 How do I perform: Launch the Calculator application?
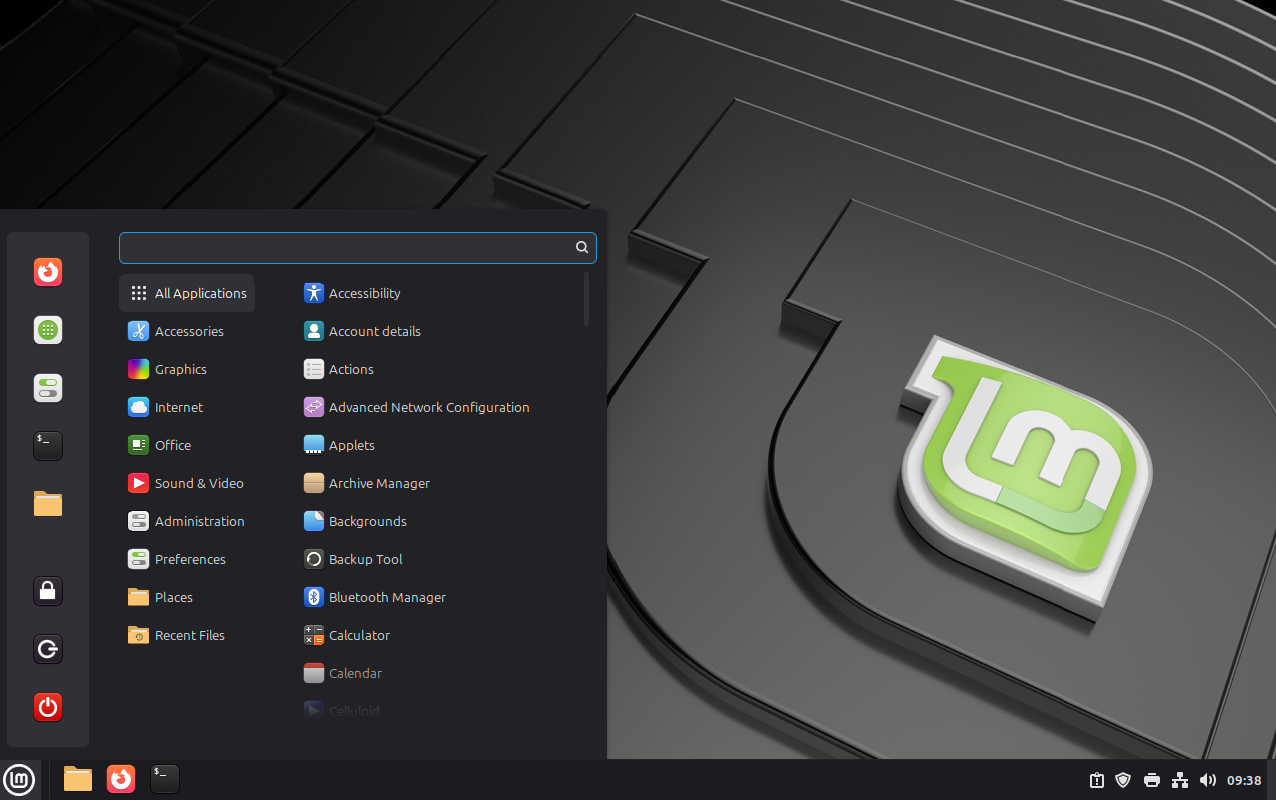[x=358, y=635]
